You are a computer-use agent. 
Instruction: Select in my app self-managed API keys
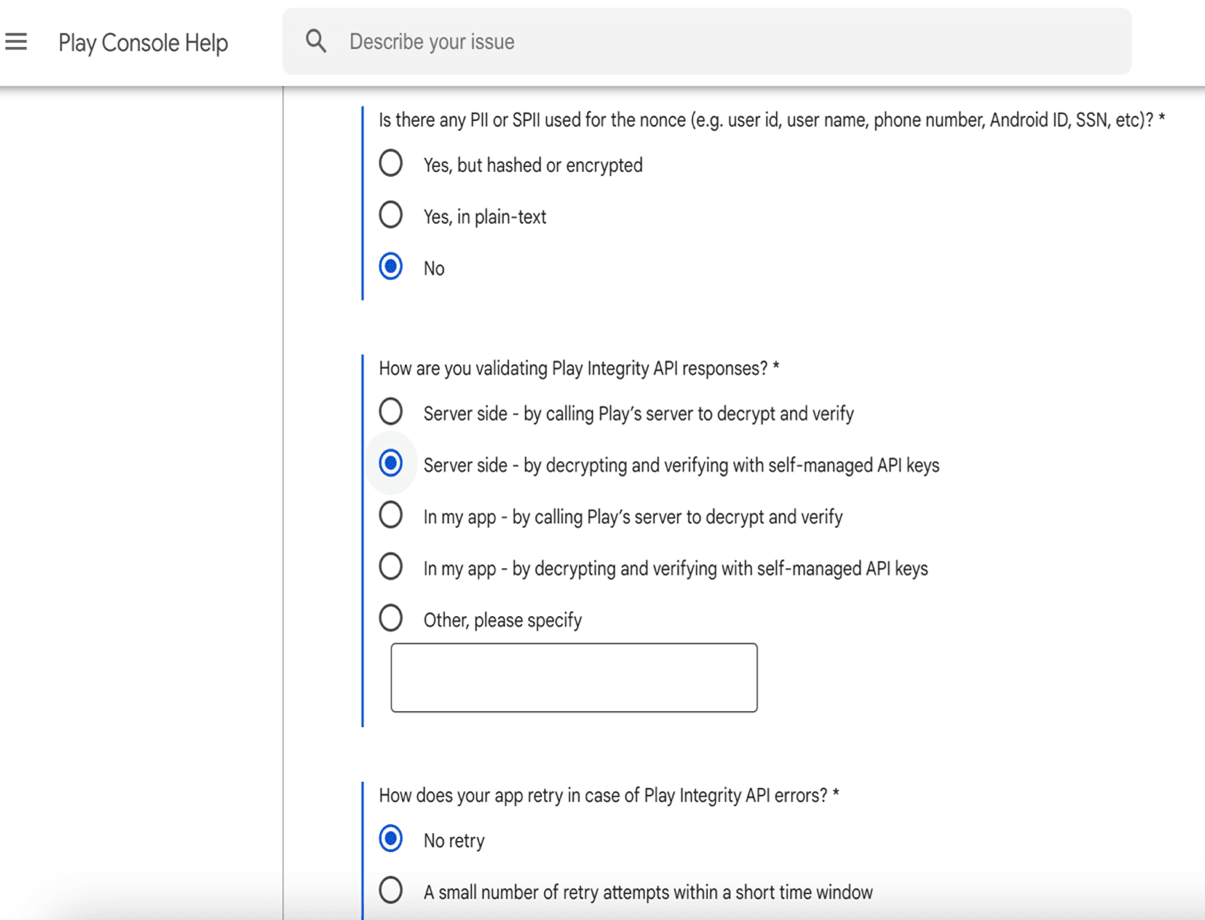point(391,567)
